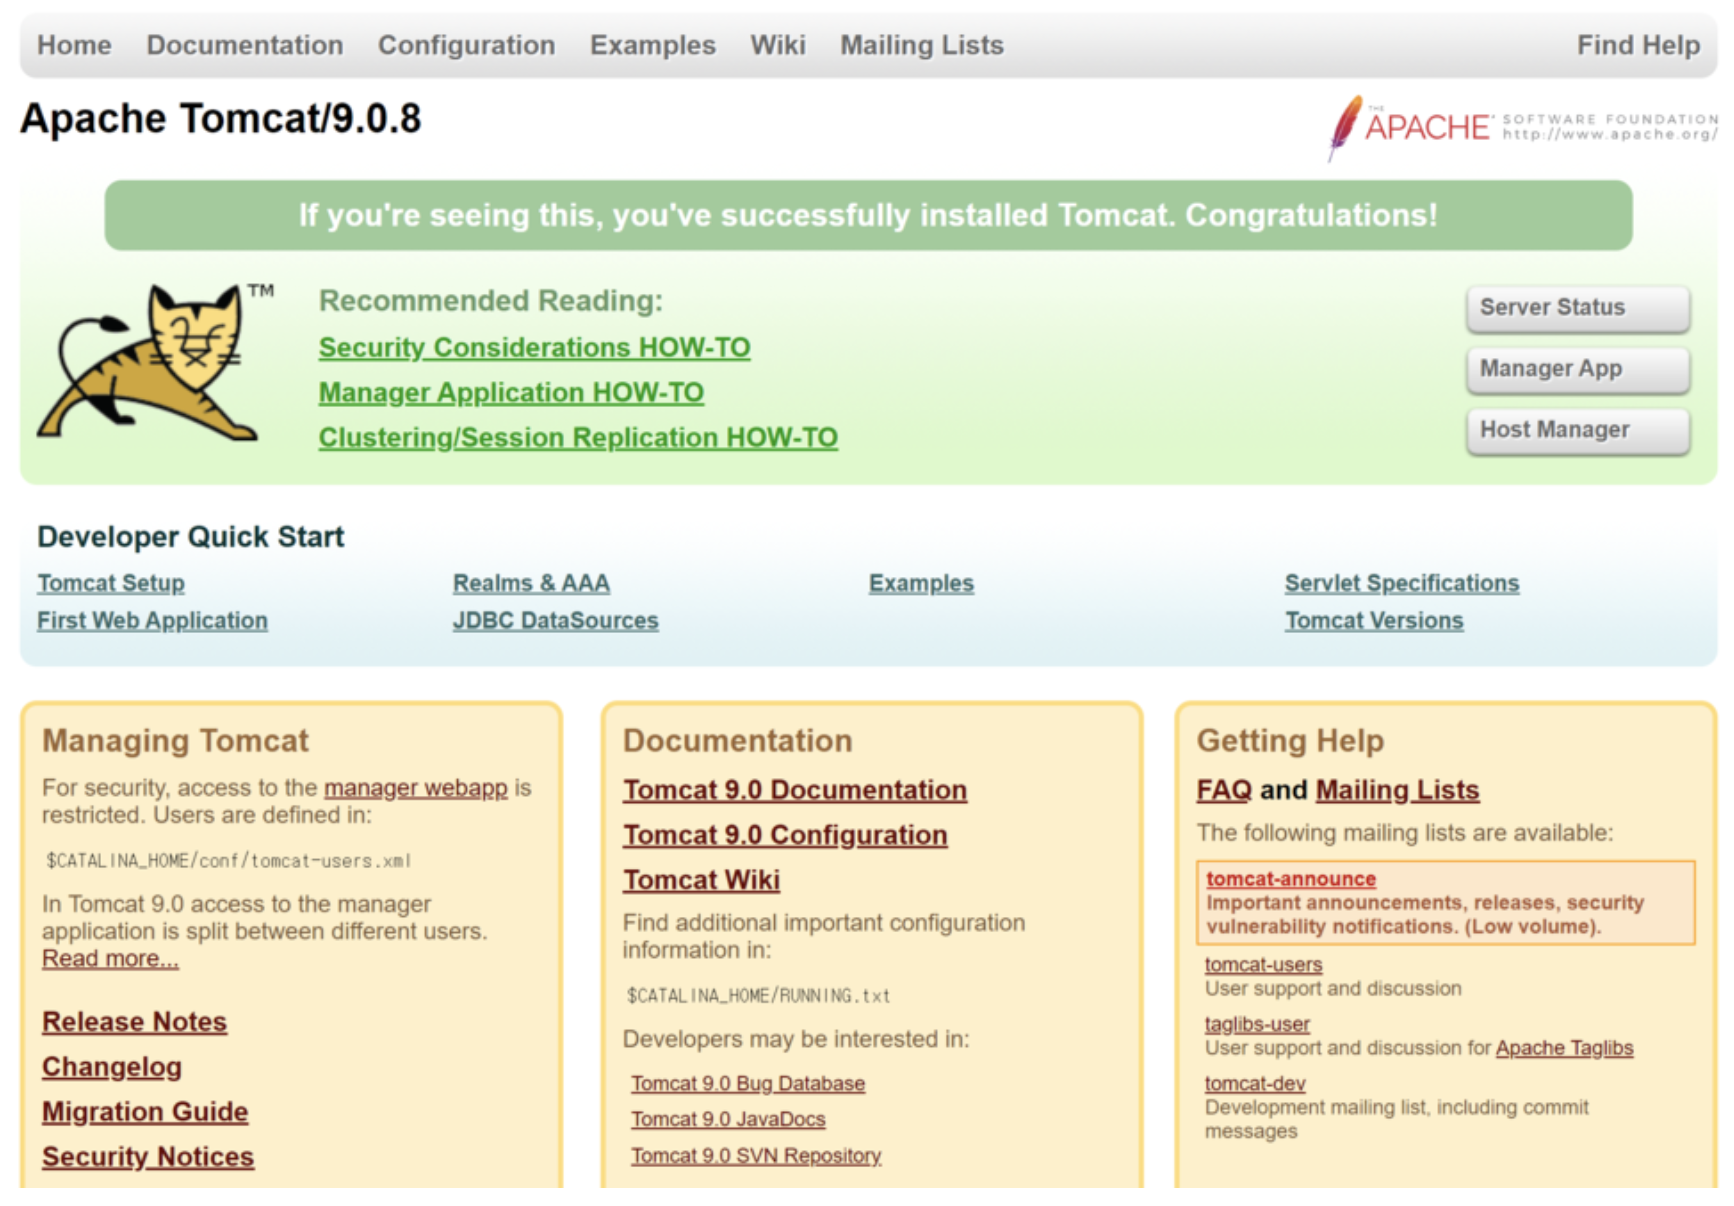Open the Home navigation item
This screenshot has height=1206, width=1734.
(74, 45)
